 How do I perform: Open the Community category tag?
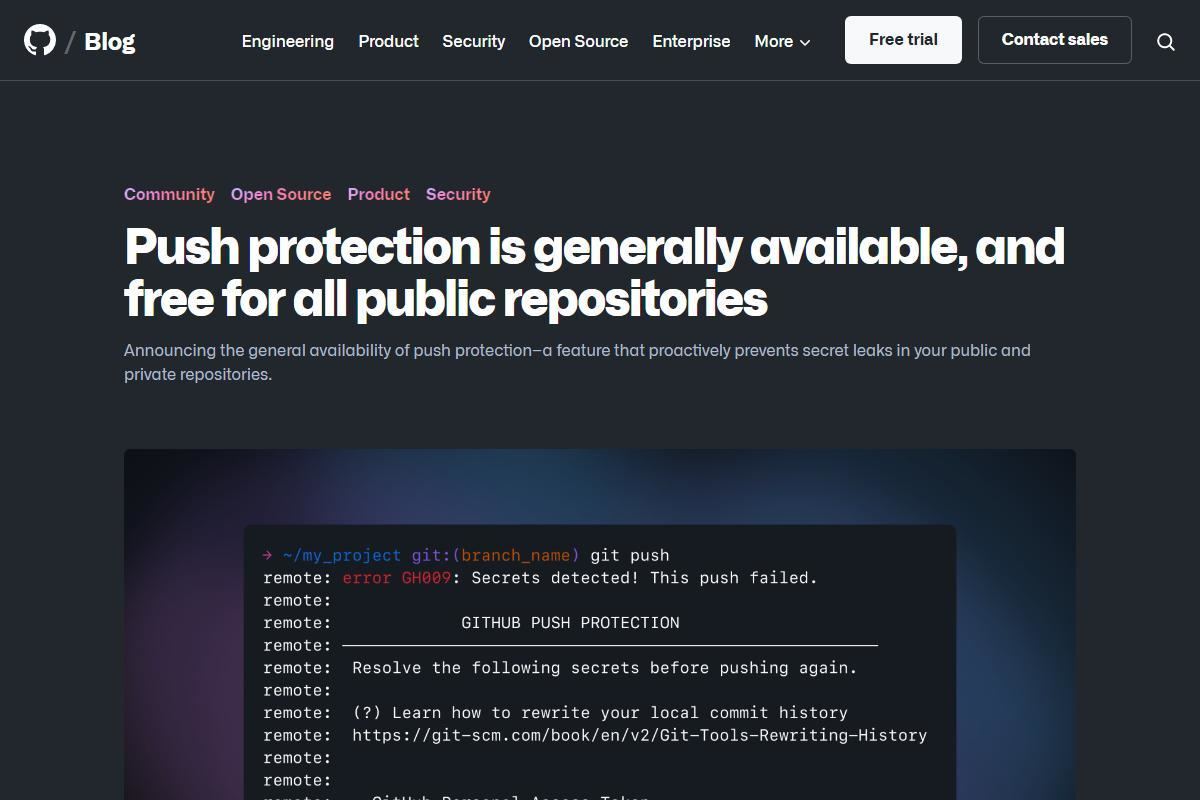169,194
